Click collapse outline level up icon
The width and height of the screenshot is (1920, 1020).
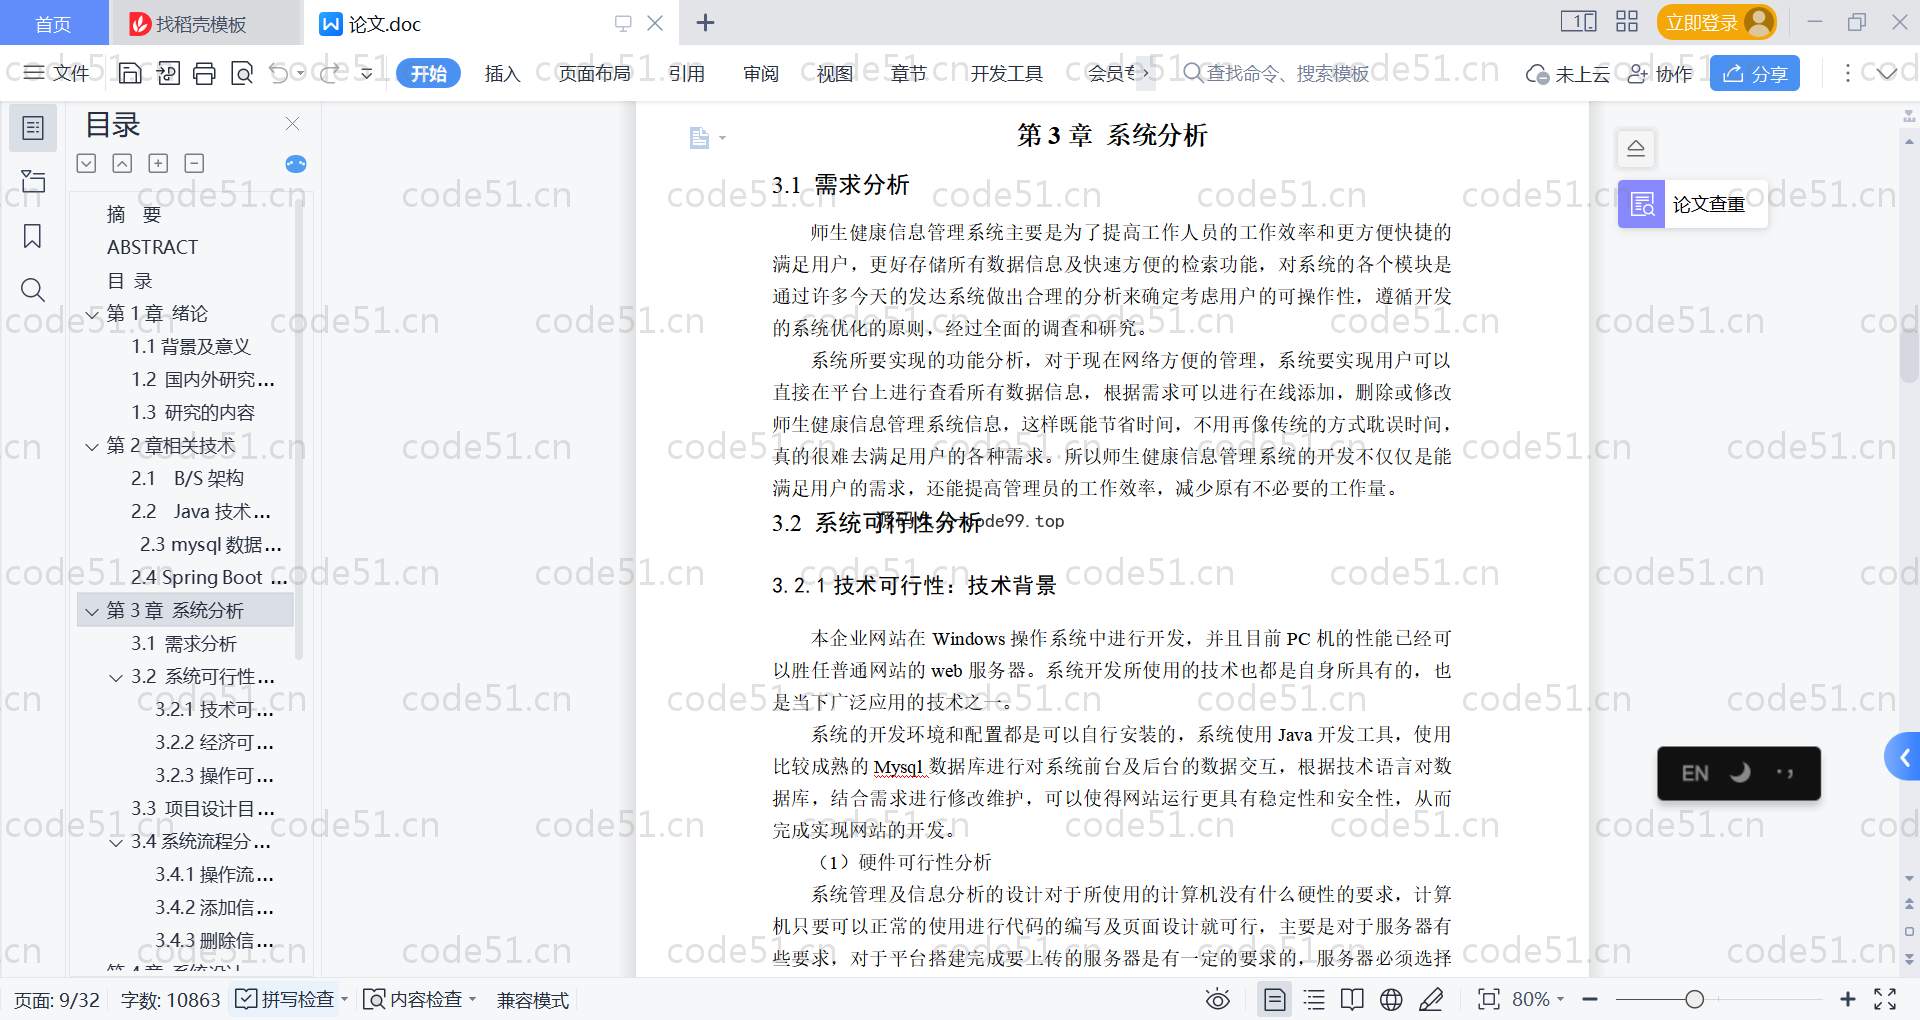click(x=122, y=163)
